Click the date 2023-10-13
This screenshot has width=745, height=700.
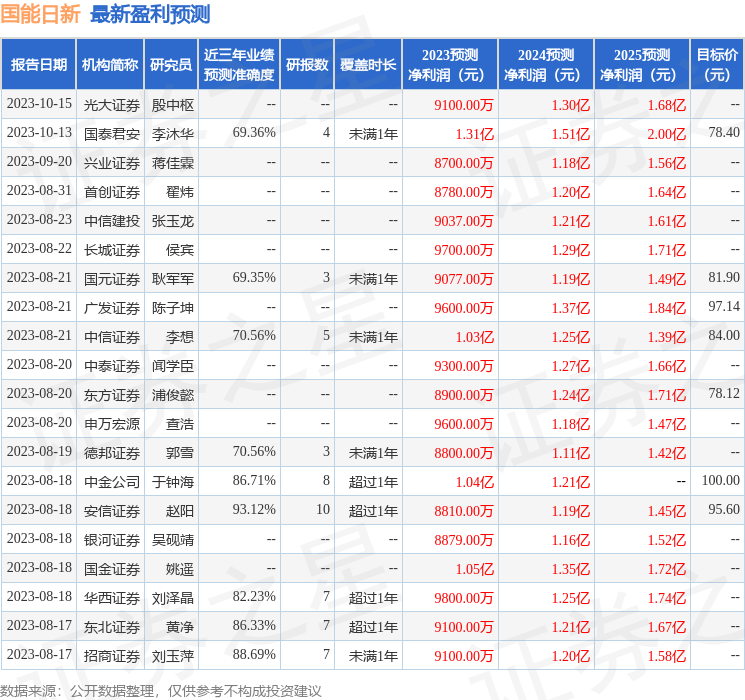pyautogui.click(x=39, y=133)
